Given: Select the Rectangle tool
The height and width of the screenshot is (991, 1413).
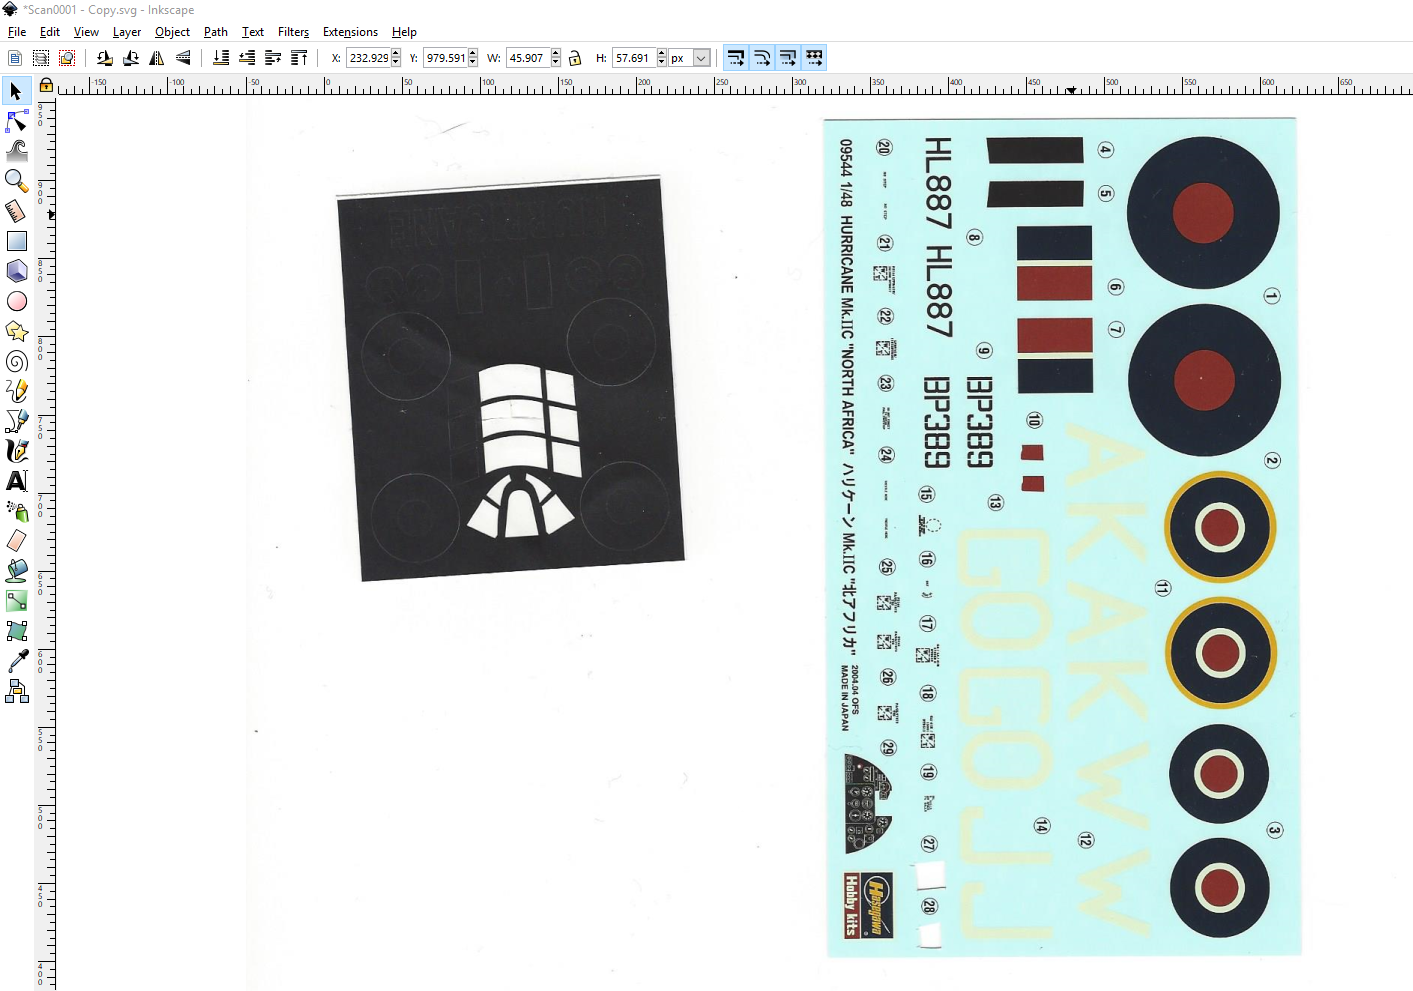Looking at the screenshot, I should (x=16, y=241).
